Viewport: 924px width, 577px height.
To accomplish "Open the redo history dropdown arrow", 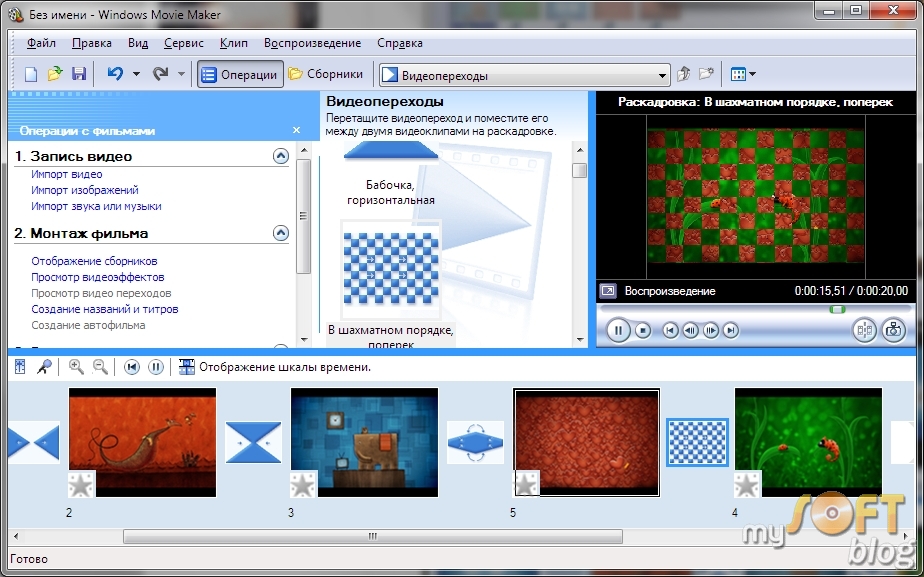I will [x=182, y=75].
